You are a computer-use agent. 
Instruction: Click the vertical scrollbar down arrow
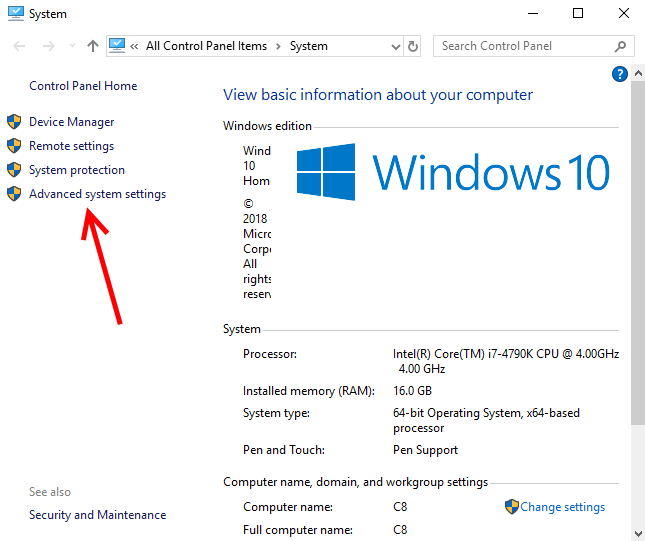[x=637, y=533]
